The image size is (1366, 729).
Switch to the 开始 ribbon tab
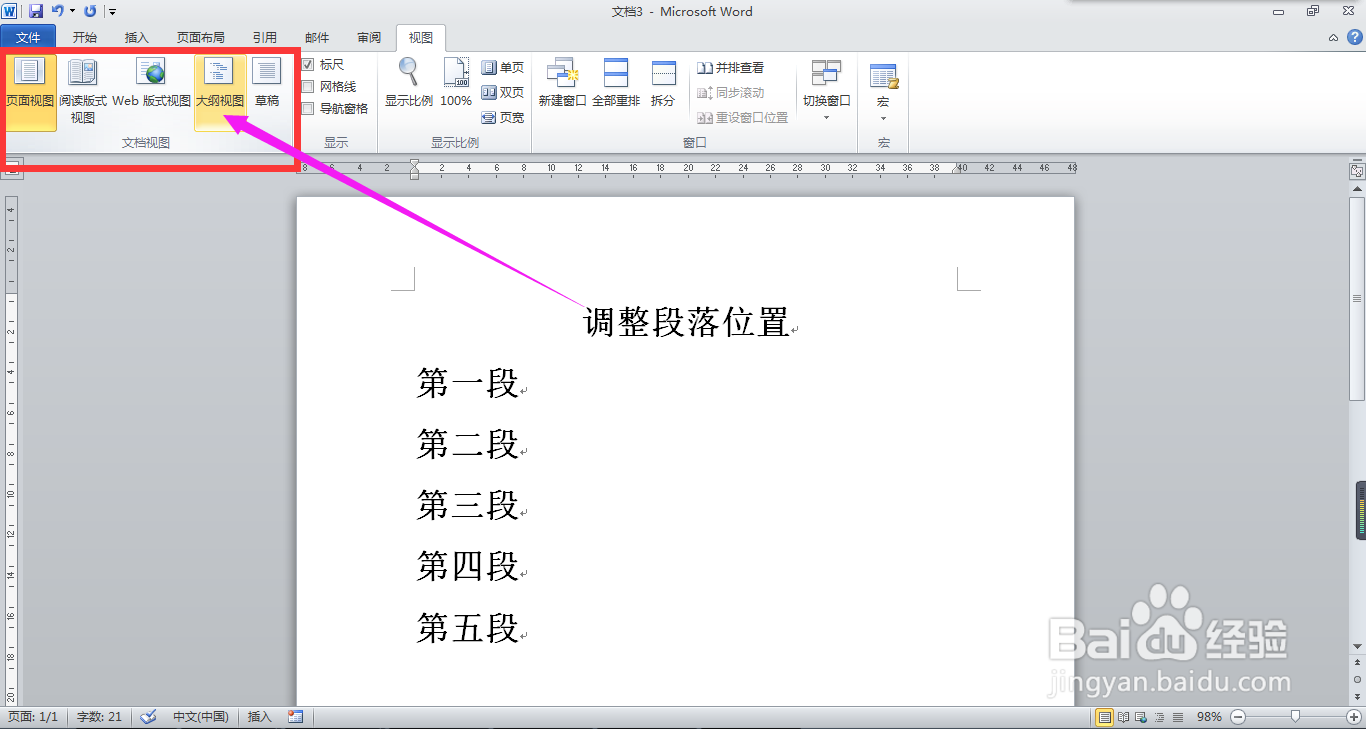84,37
